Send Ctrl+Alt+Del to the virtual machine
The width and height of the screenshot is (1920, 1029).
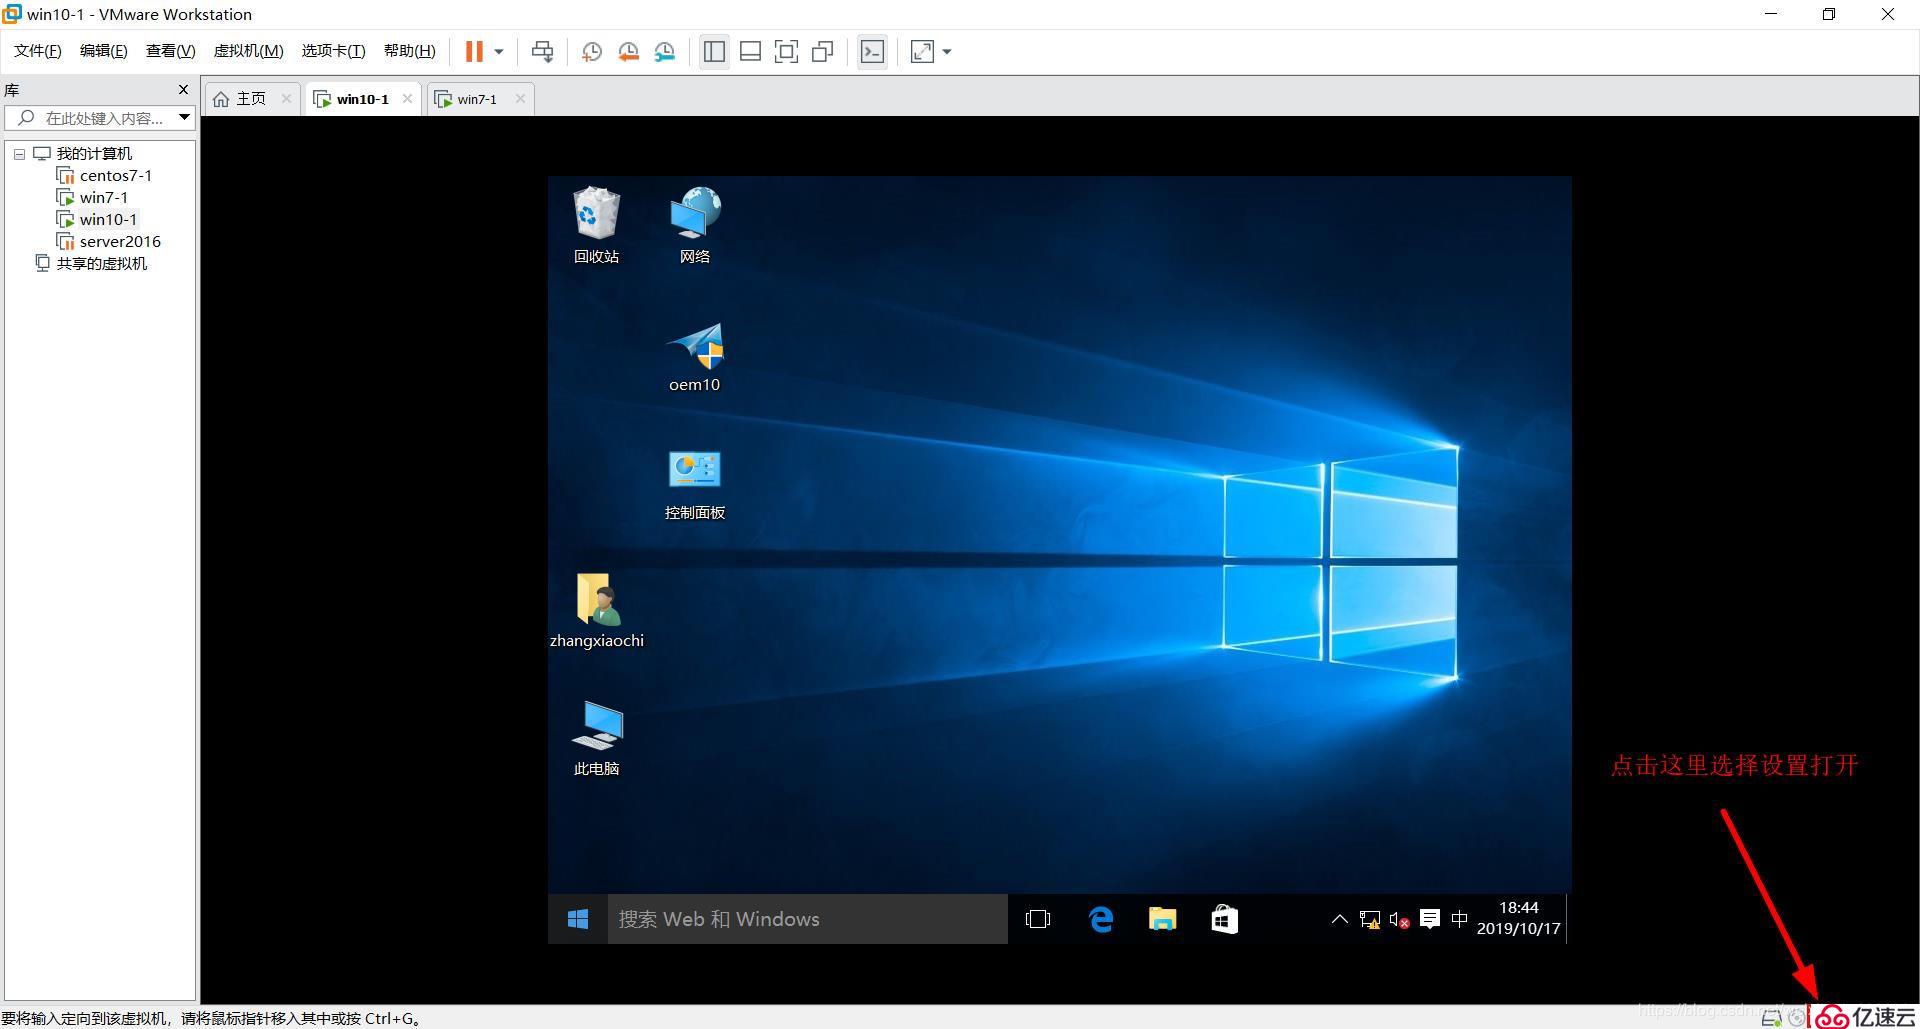tap(543, 52)
